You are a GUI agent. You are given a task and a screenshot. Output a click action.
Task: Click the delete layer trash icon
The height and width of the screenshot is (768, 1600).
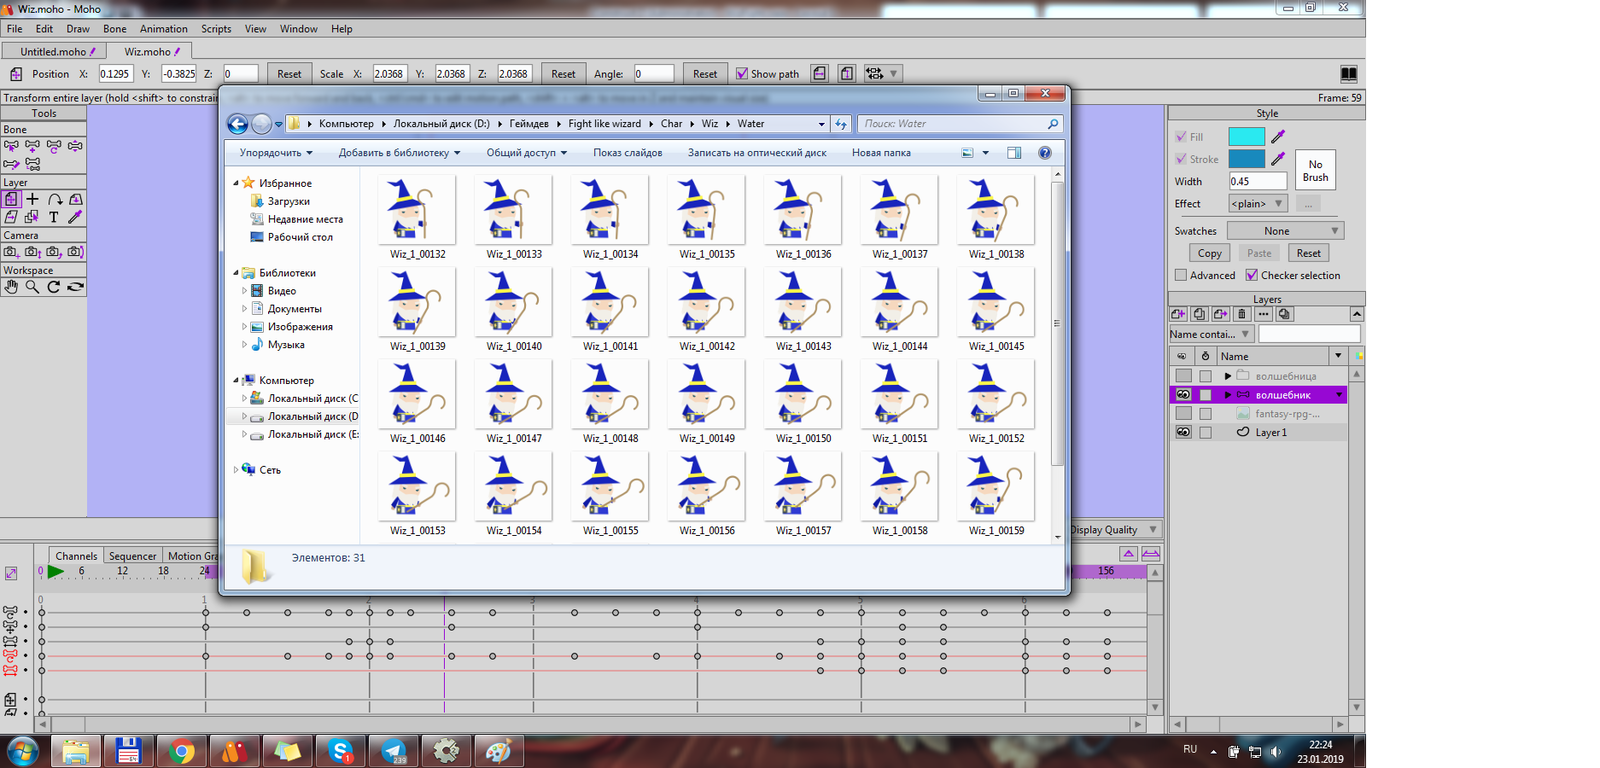1242,314
